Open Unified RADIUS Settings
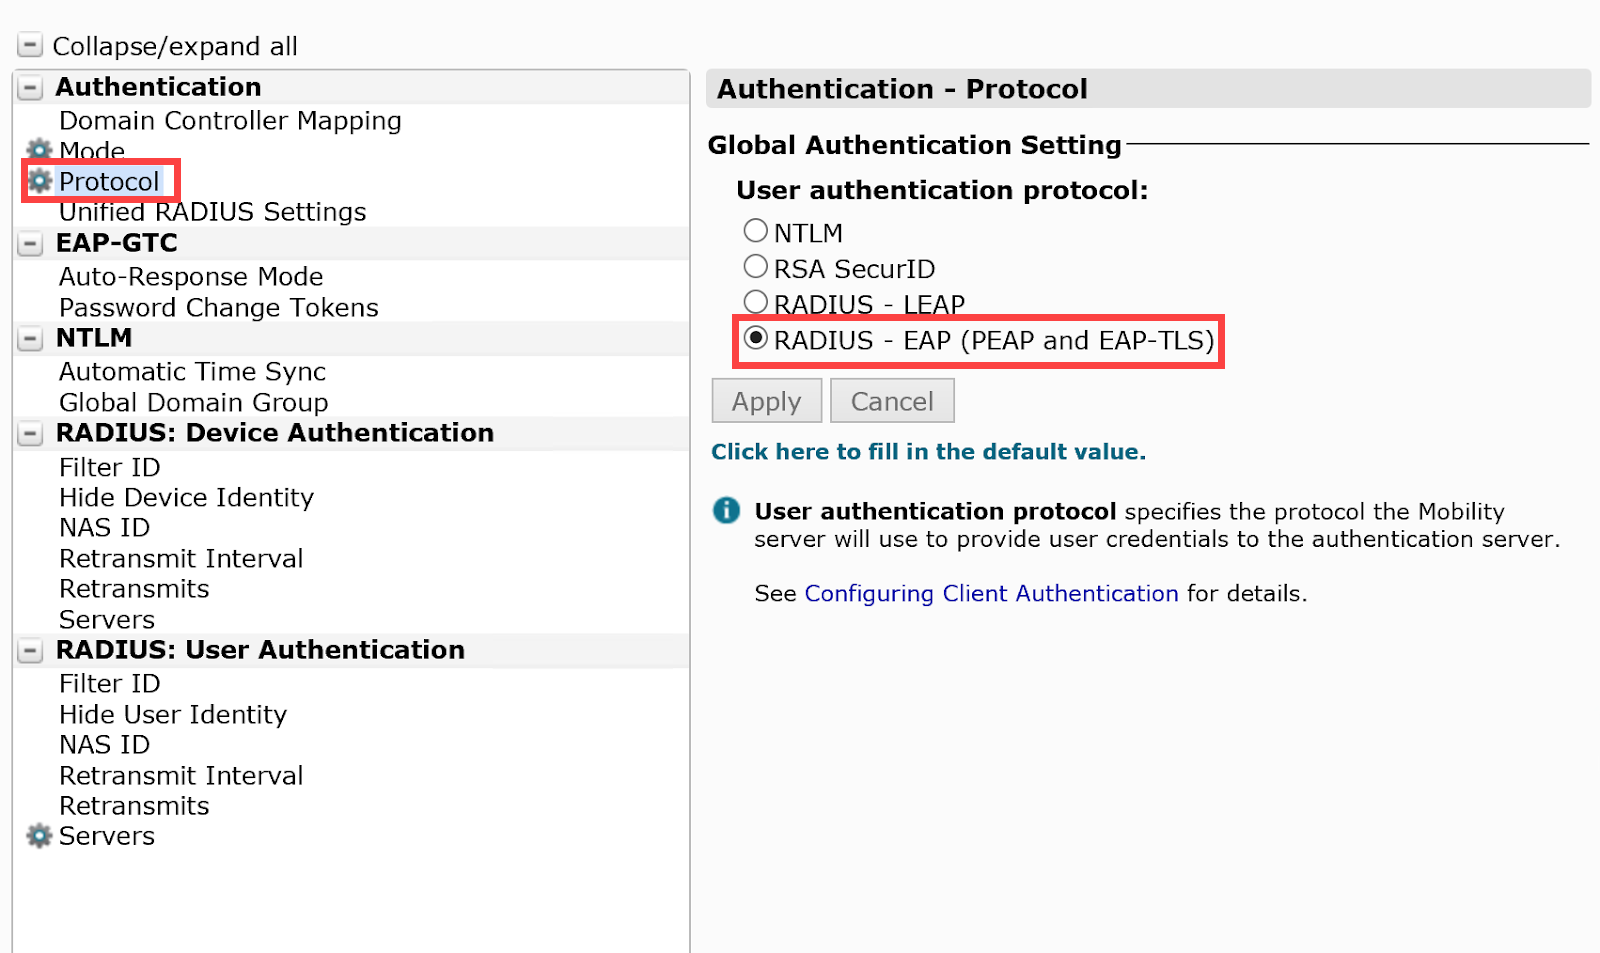1600x953 pixels. click(x=212, y=212)
